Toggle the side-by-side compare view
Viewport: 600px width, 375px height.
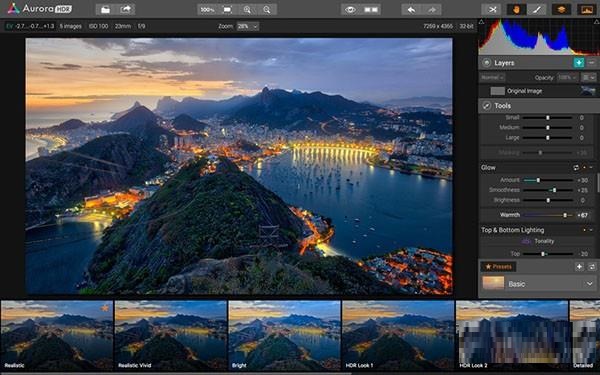[371, 10]
